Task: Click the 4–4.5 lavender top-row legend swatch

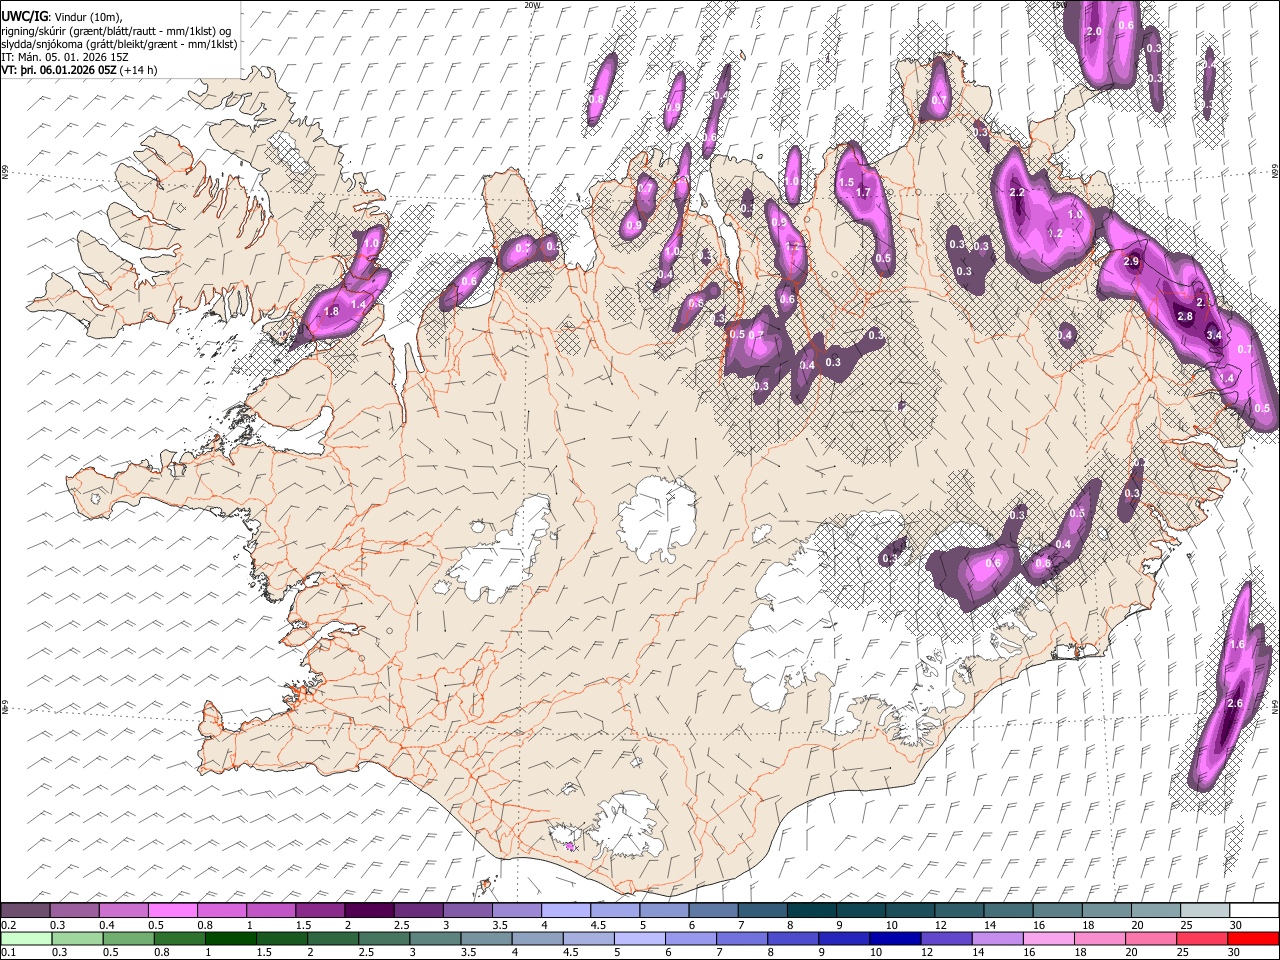Action: [x=566, y=910]
